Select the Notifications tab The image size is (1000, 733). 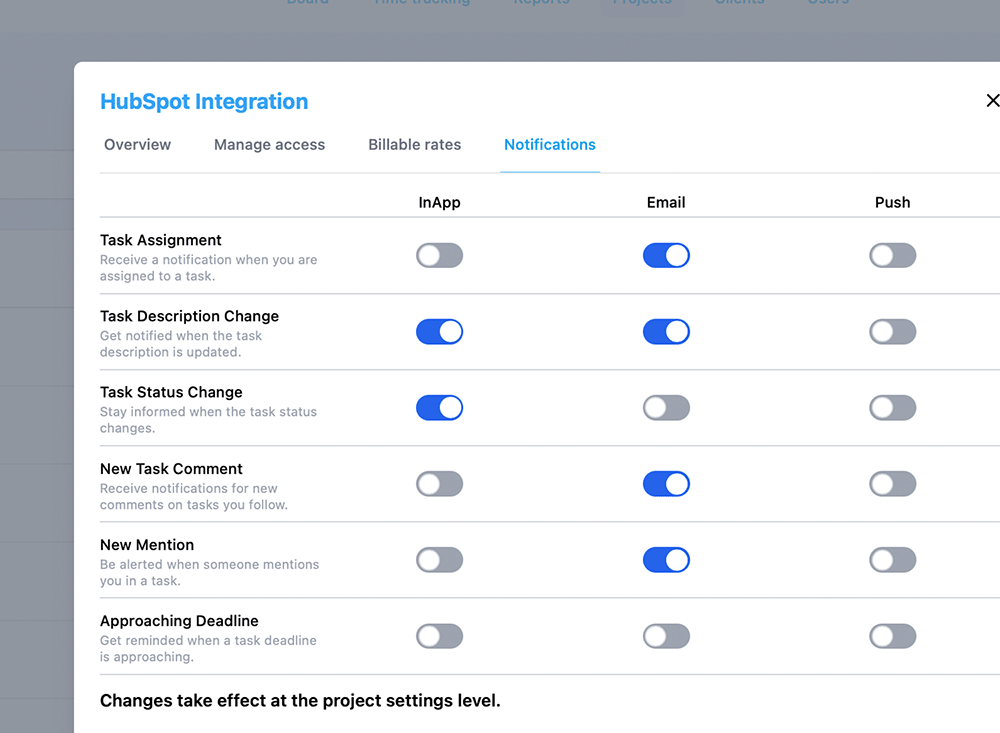(550, 145)
